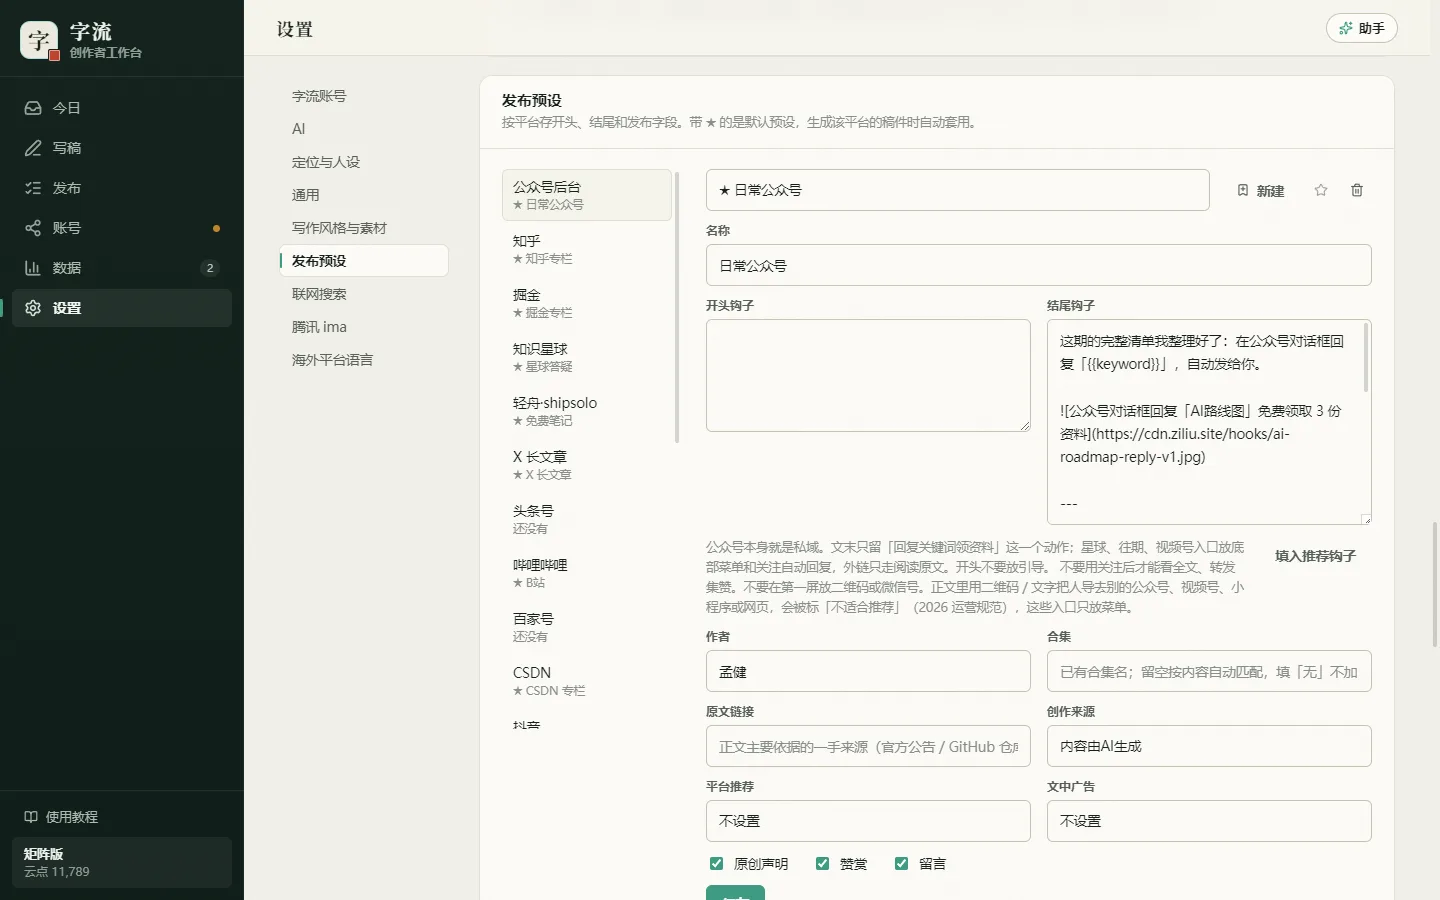Open the ★ 日常公众号 preset selector
1440x900 pixels.
pyautogui.click(x=958, y=190)
